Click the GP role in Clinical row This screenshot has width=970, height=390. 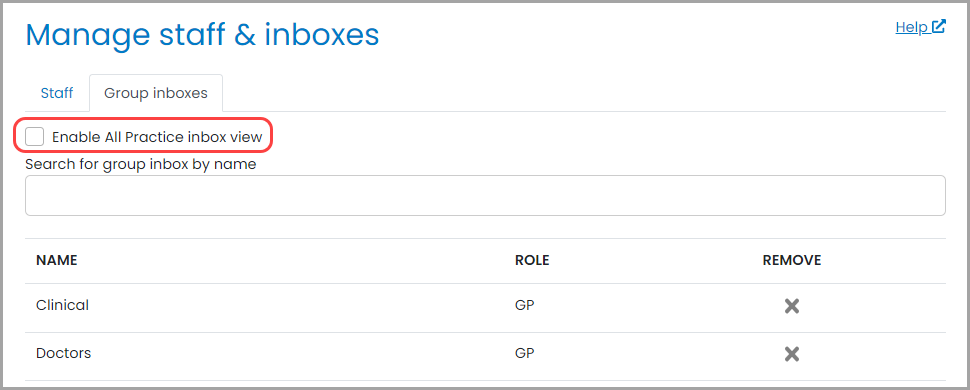click(525, 305)
